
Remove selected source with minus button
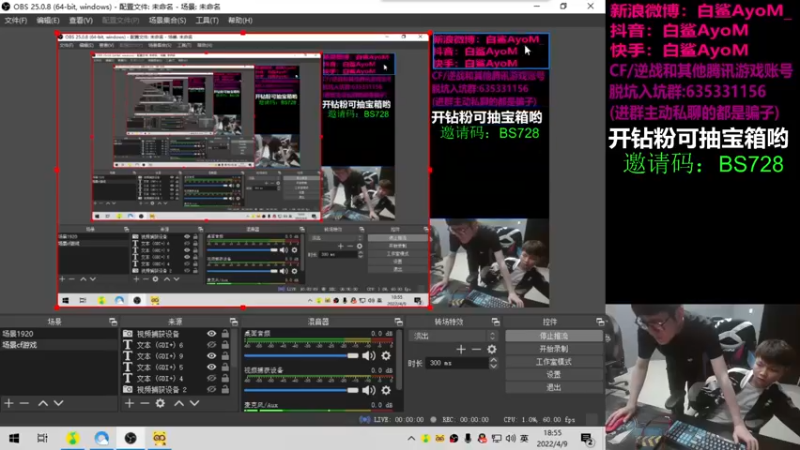click(144, 403)
